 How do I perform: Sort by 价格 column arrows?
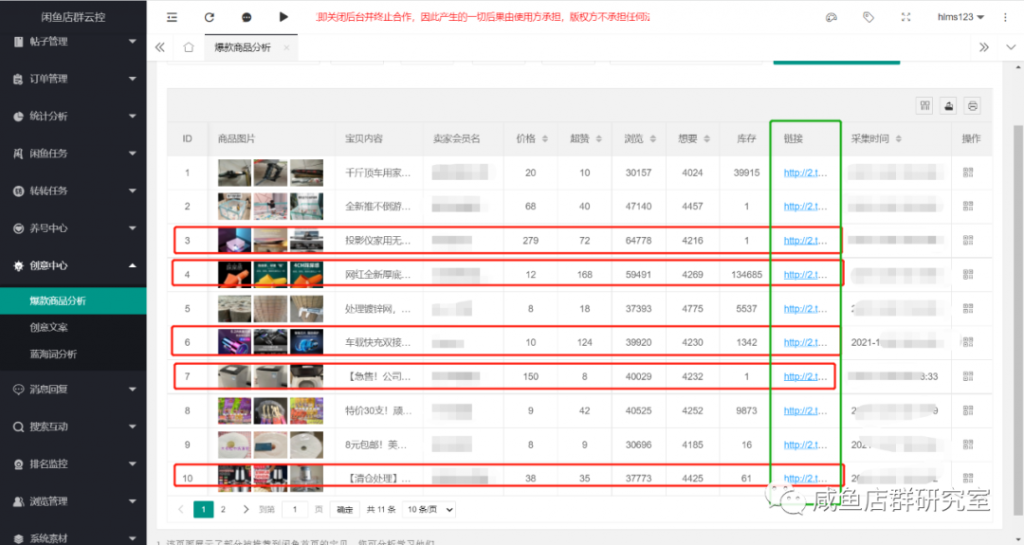(x=545, y=138)
